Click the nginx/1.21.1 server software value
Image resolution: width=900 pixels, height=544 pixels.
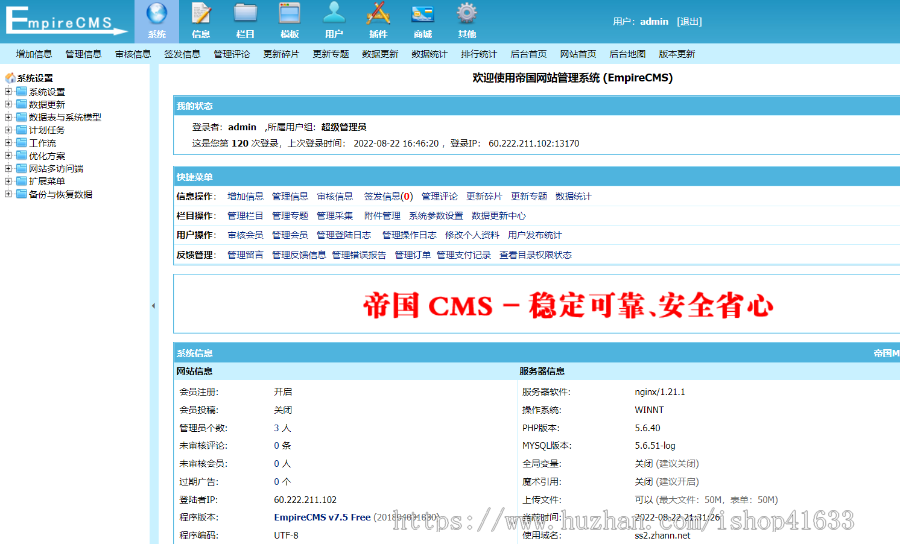[660, 392]
